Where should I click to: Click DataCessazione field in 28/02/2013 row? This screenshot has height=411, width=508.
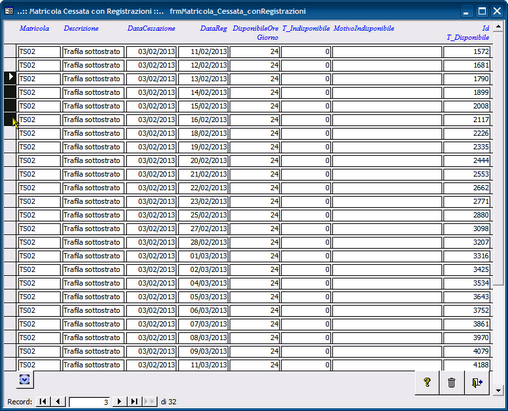(x=151, y=242)
